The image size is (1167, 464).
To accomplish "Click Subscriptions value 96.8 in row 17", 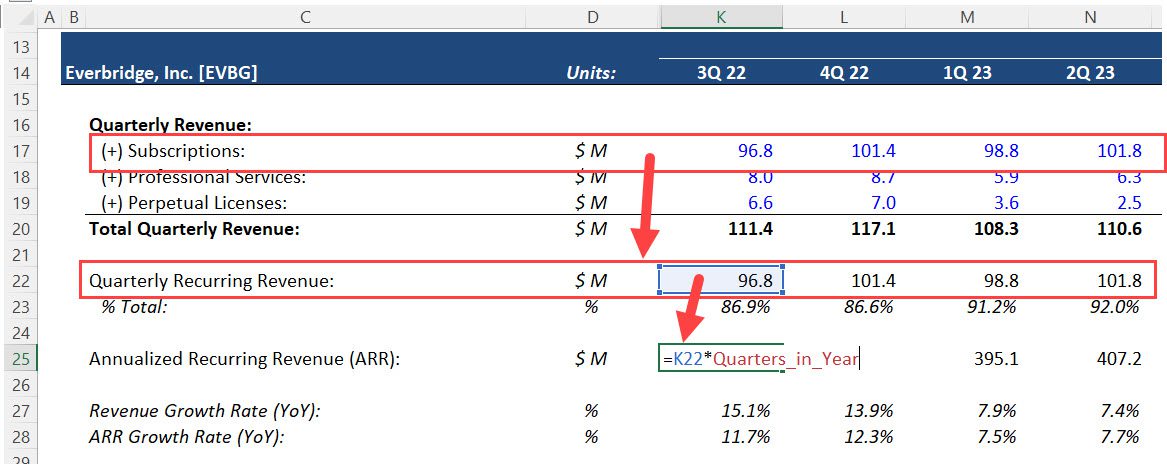I will 755,151.
